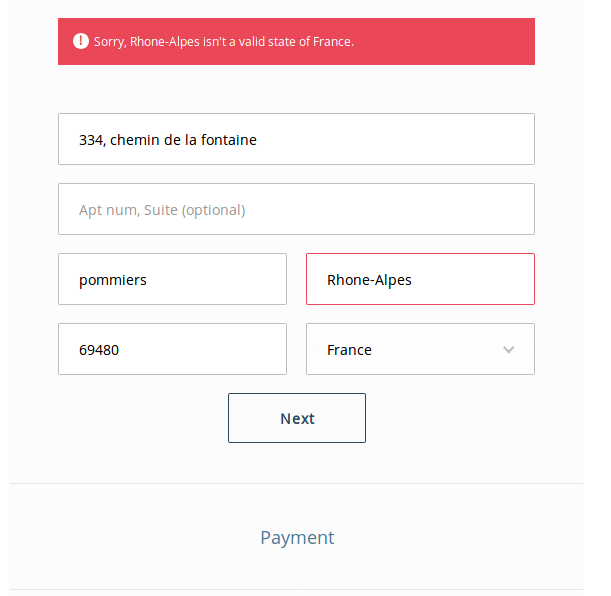Click the 'isn't a valid state' error message
This screenshot has width=611, height=596.
click(224, 42)
